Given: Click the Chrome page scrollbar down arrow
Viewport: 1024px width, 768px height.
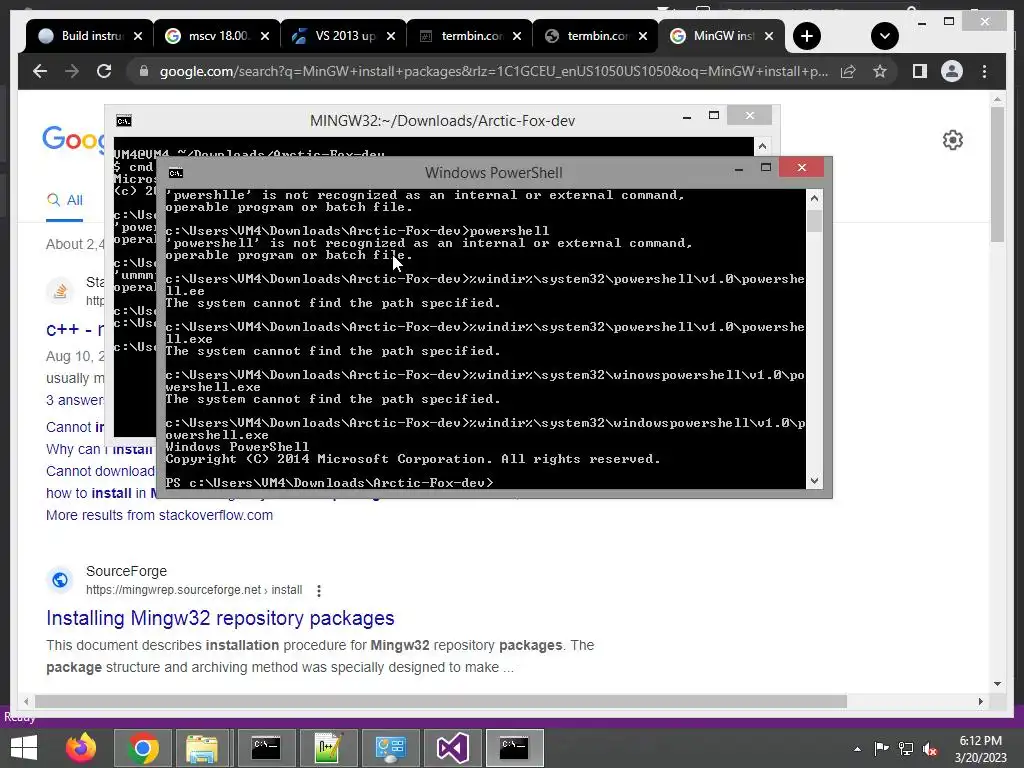Looking at the screenshot, I should (x=997, y=684).
